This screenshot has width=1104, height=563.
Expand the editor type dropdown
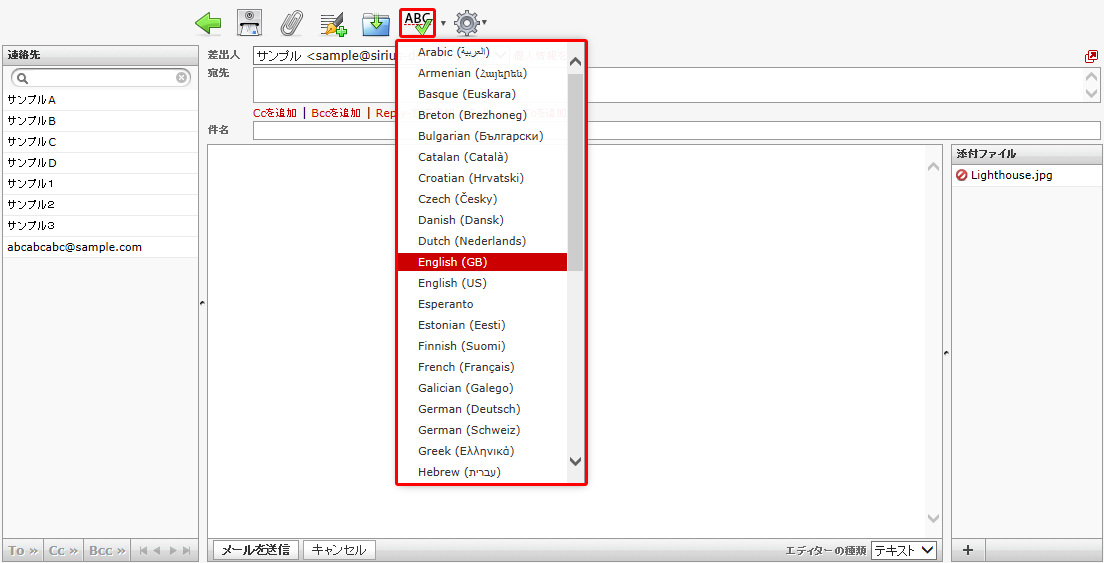[904, 550]
